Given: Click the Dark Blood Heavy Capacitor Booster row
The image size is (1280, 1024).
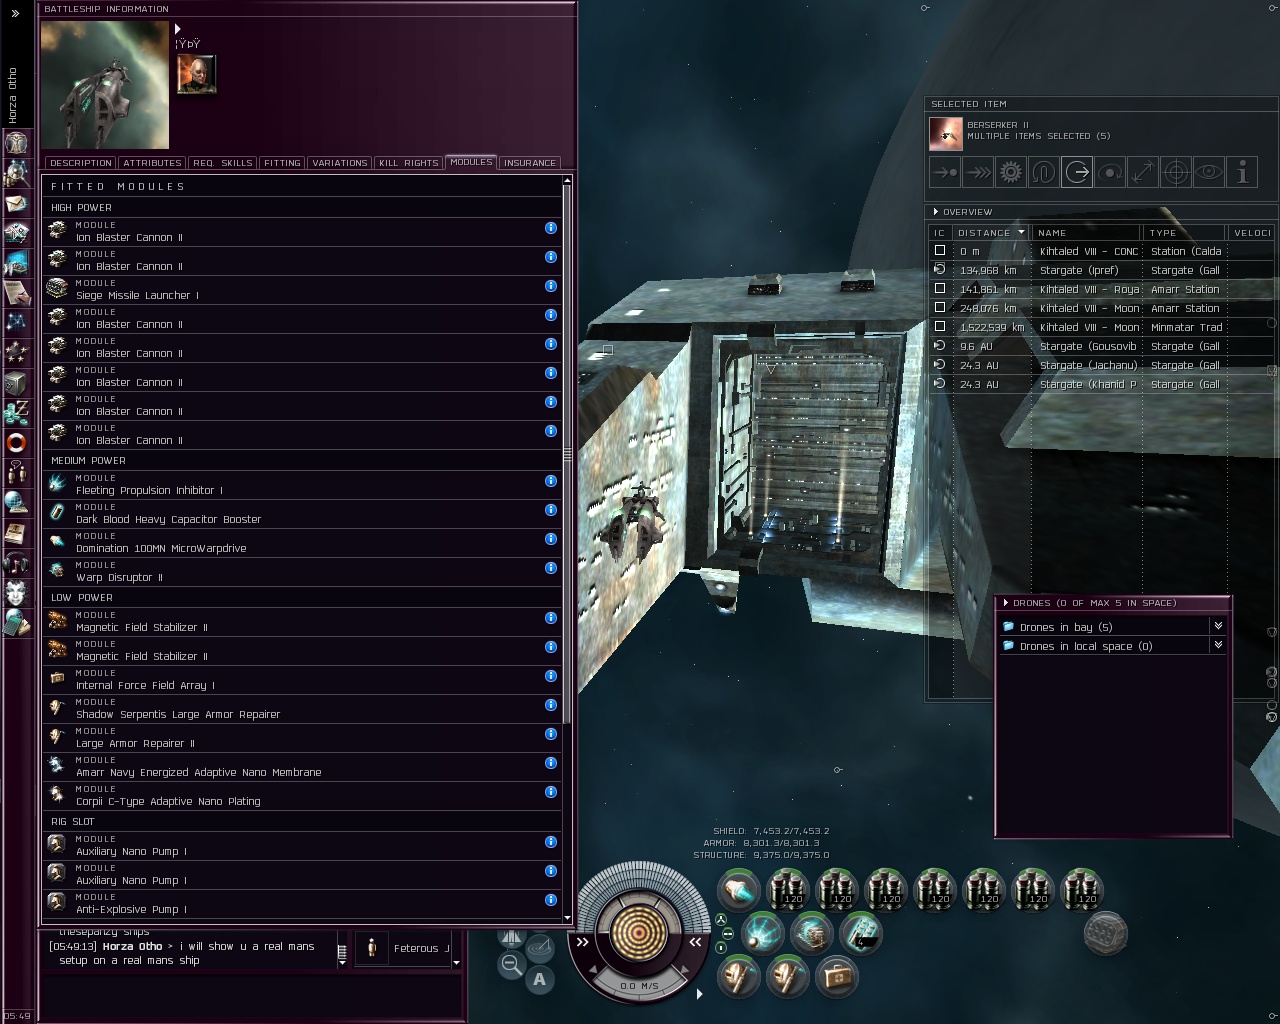Looking at the screenshot, I should click(x=302, y=514).
